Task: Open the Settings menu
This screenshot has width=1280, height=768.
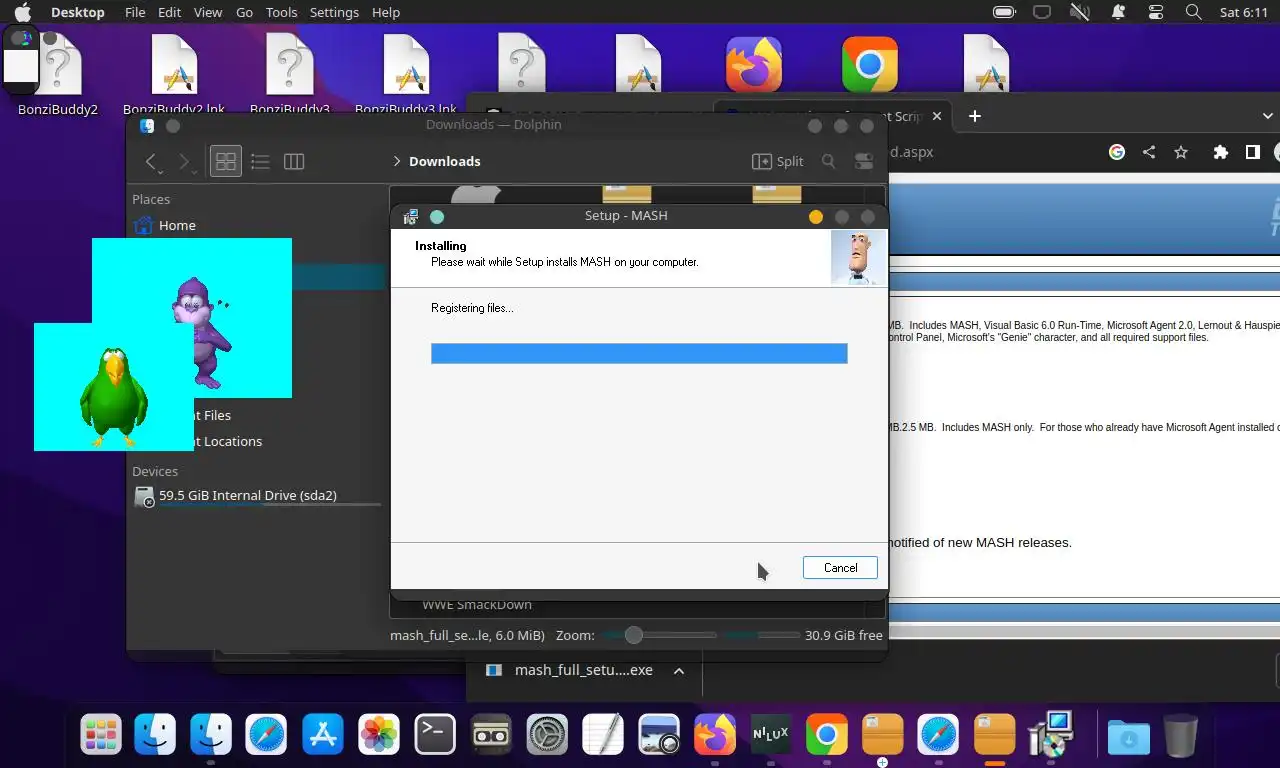Action: click(x=334, y=12)
